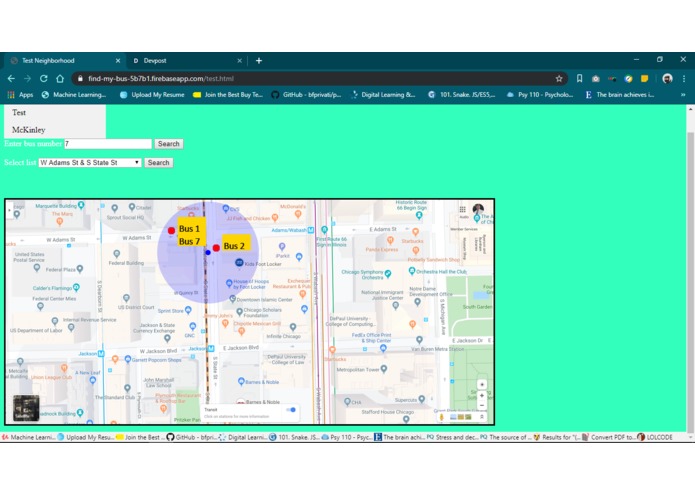Open Convert PDF item in bottom bar
Image resolution: width=695 pixels, height=494 pixels.
(x=609, y=437)
